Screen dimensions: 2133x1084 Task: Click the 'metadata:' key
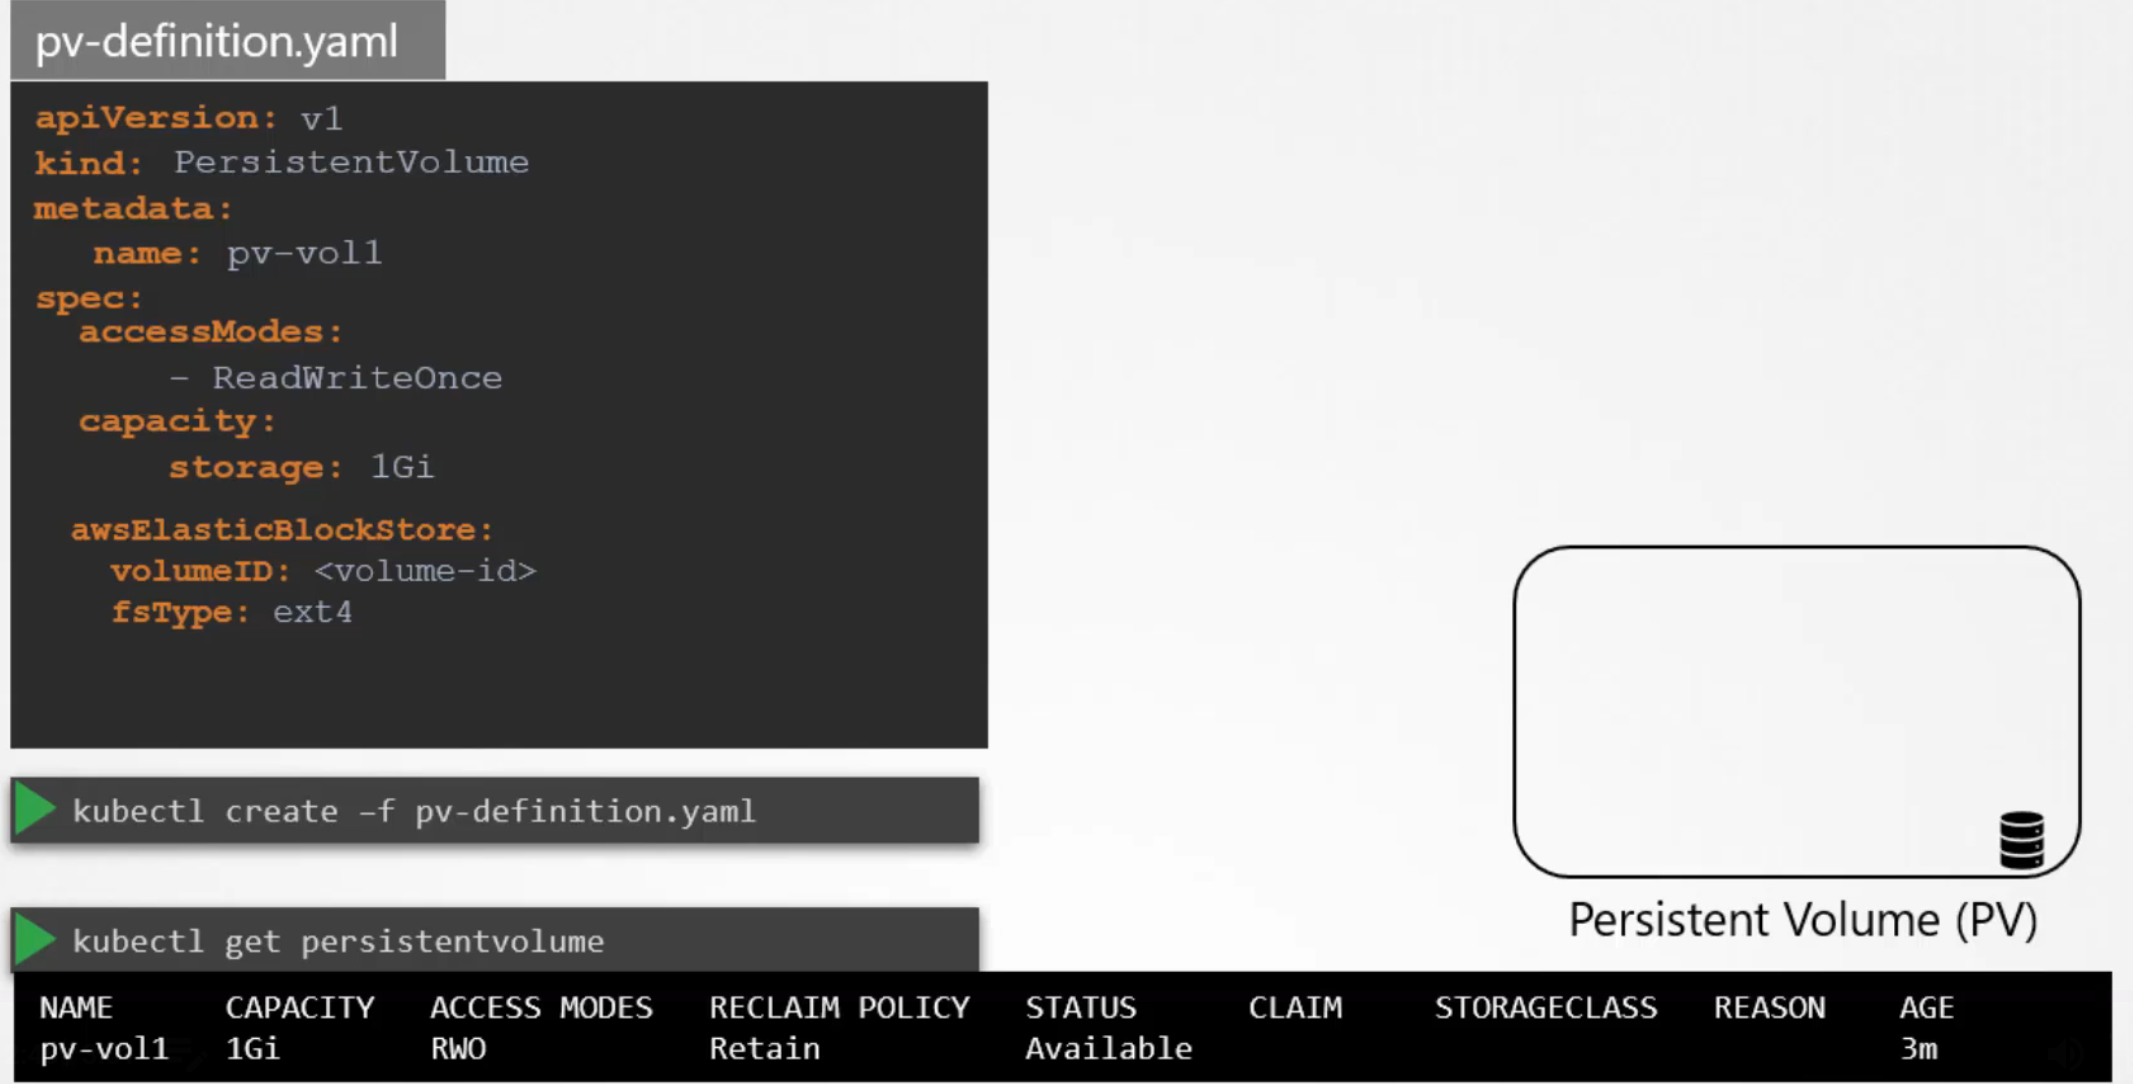point(133,208)
